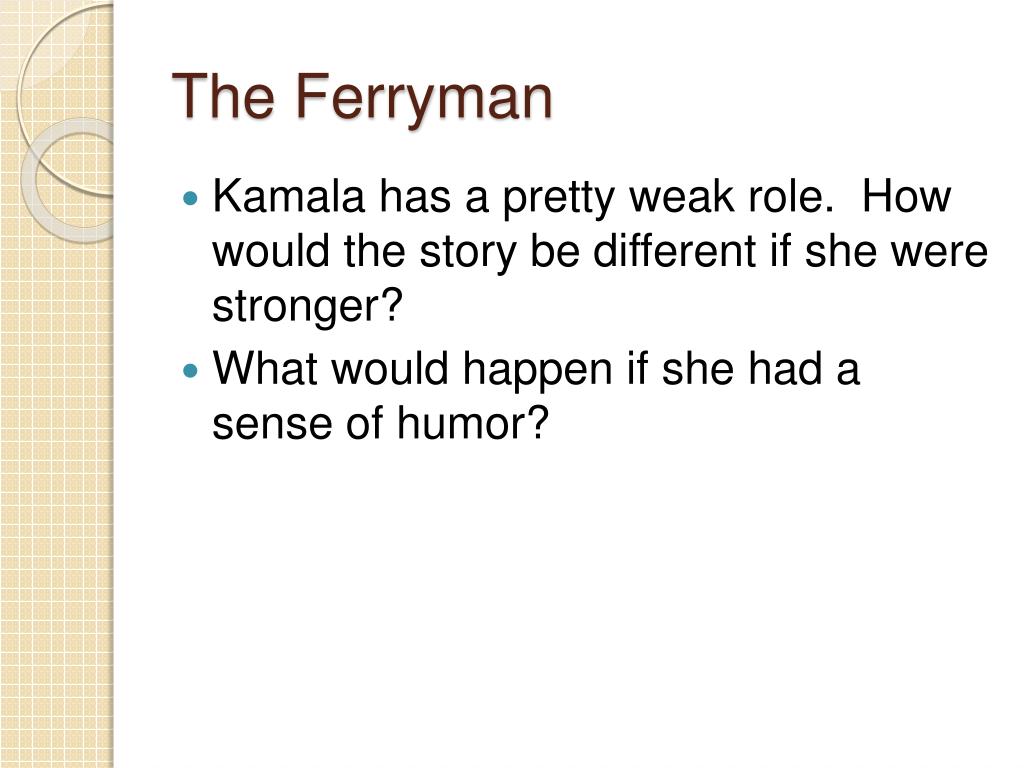Click the teal bullet before What
The image size is (1024, 768).
[190, 371]
